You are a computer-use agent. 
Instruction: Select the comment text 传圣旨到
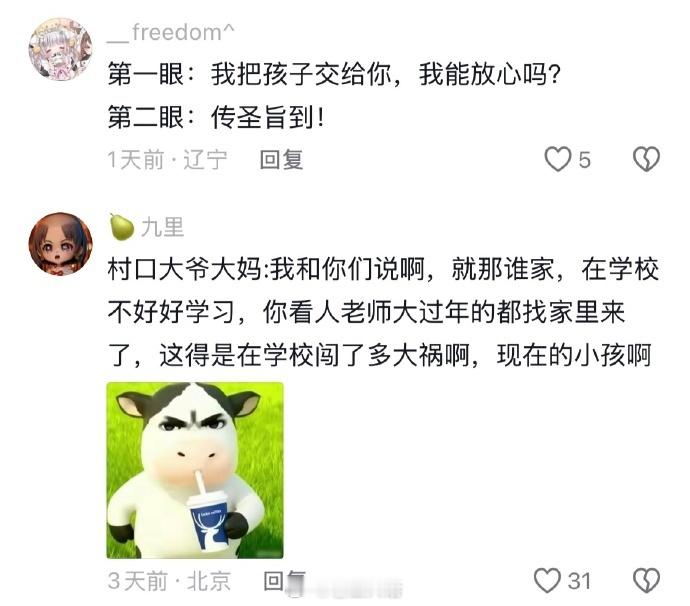[x=263, y=118]
